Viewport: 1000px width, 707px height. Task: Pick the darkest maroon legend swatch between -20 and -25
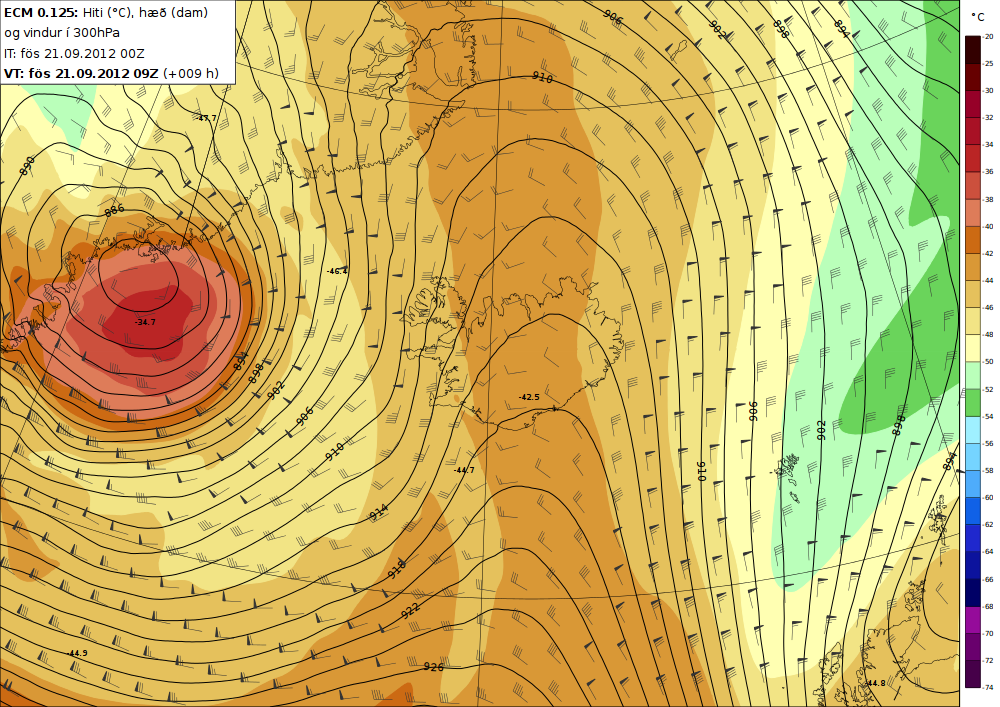click(x=973, y=50)
